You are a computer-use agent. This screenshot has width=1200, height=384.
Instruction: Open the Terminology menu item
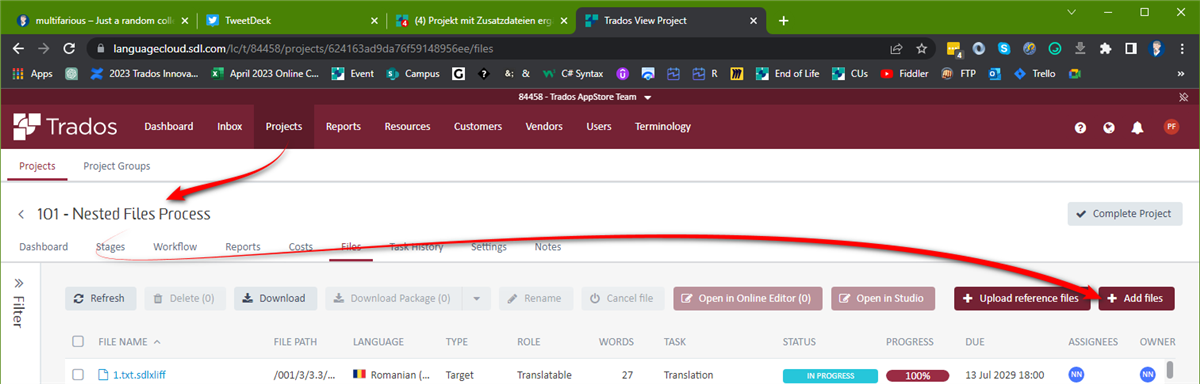tap(663, 126)
